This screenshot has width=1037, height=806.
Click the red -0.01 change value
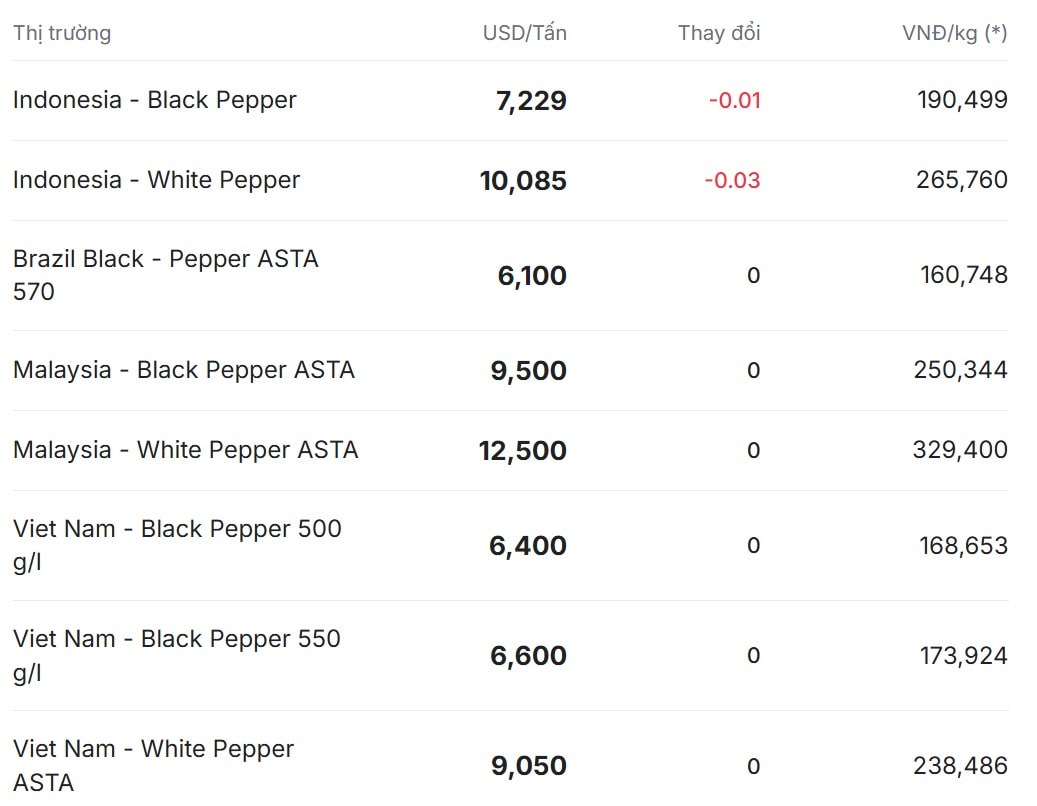[x=734, y=100]
